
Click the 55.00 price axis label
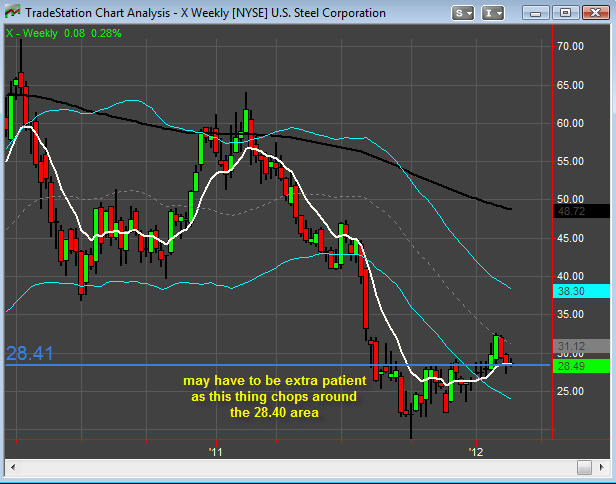point(570,161)
